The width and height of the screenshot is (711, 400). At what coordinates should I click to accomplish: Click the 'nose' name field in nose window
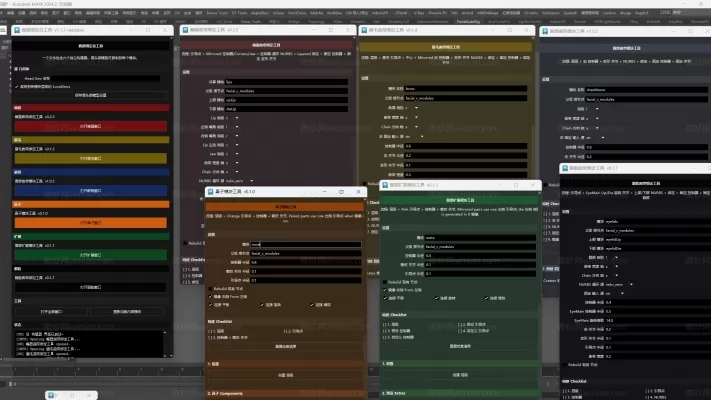click(x=306, y=244)
